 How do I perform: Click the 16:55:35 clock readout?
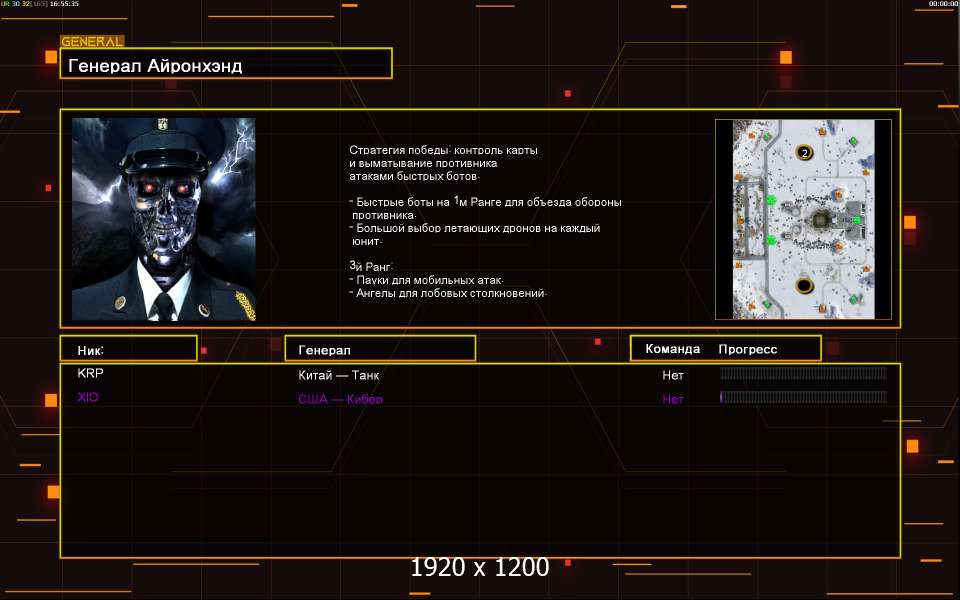click(x=64, y=4)
